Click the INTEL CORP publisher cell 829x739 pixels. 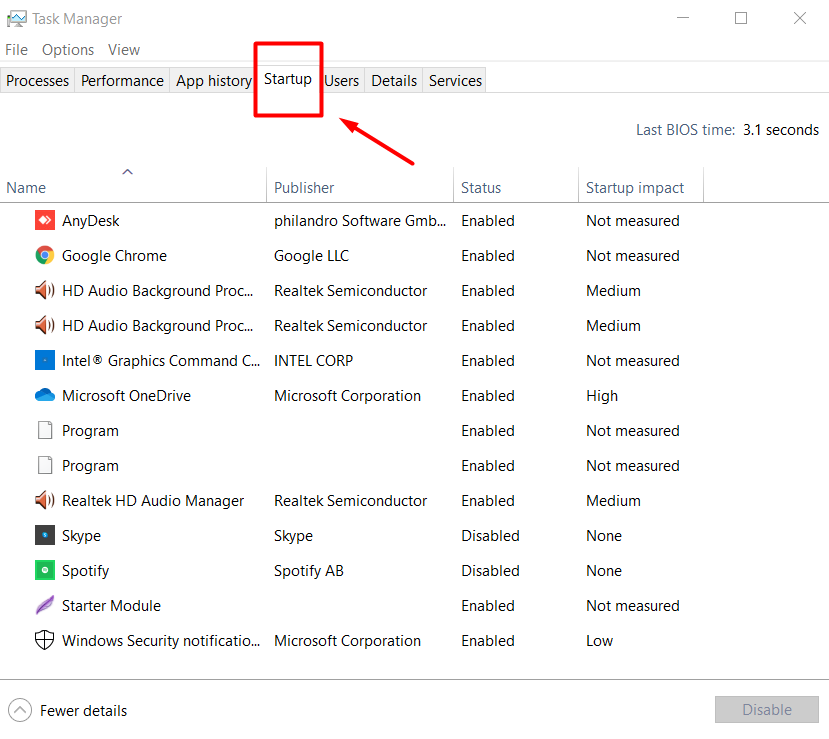click(314, 361)
